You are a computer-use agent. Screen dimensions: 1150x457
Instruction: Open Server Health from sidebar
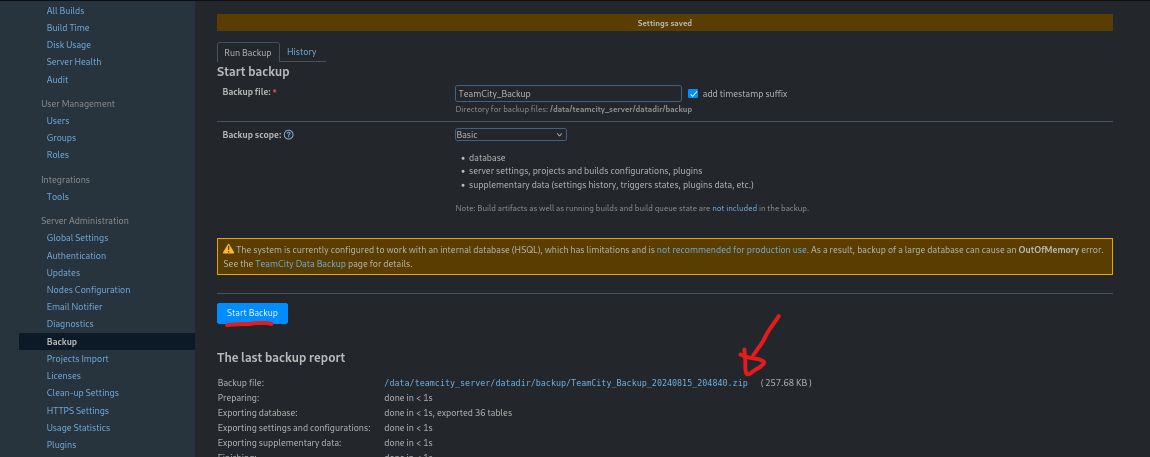[74, 62]
